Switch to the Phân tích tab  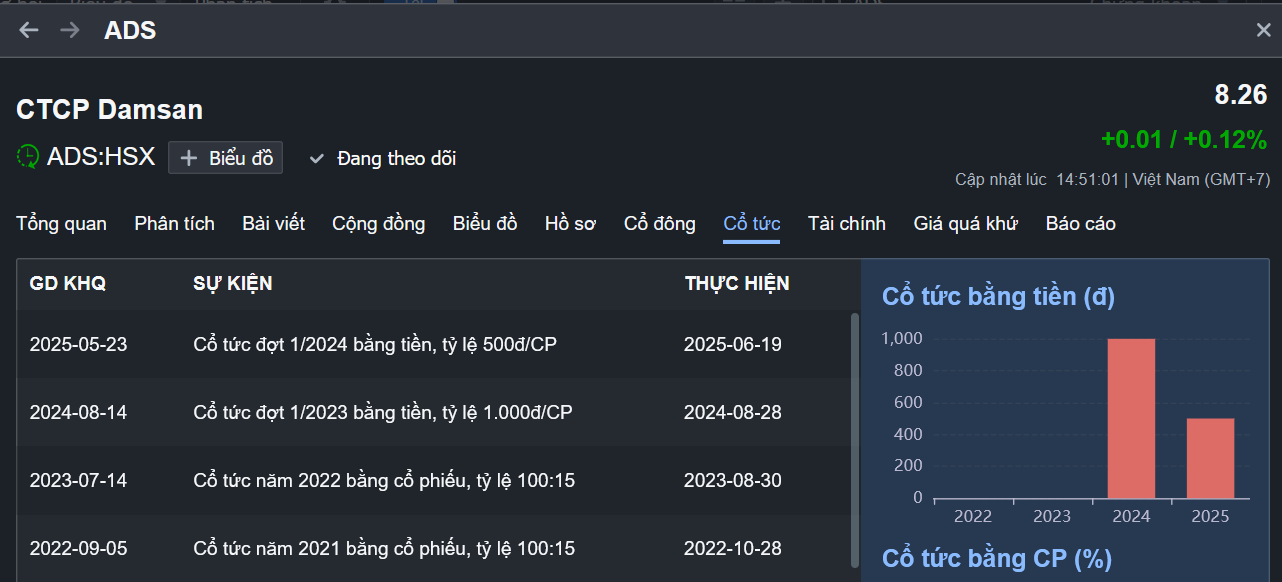(x=174, y=223)
